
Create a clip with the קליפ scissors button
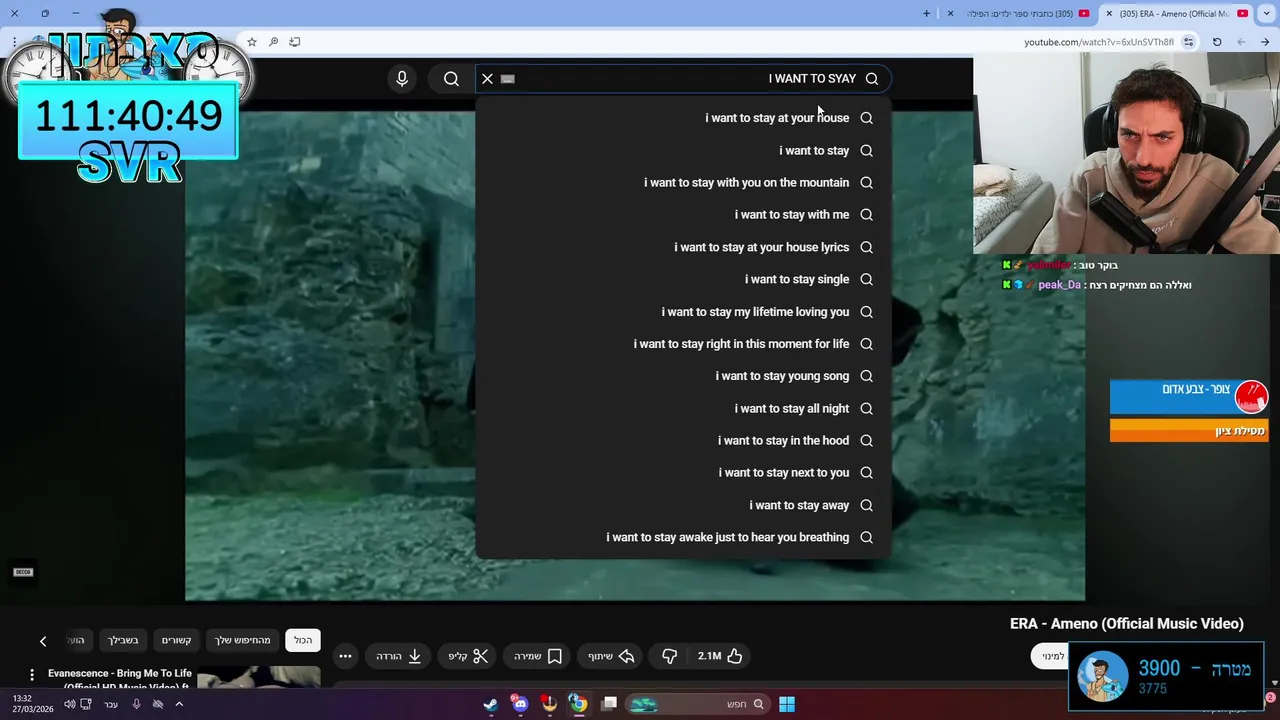point(468,656)
